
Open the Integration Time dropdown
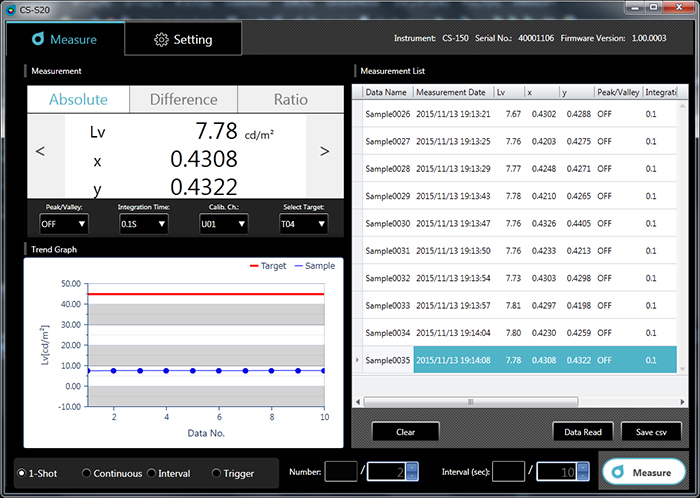pos(143,224)
